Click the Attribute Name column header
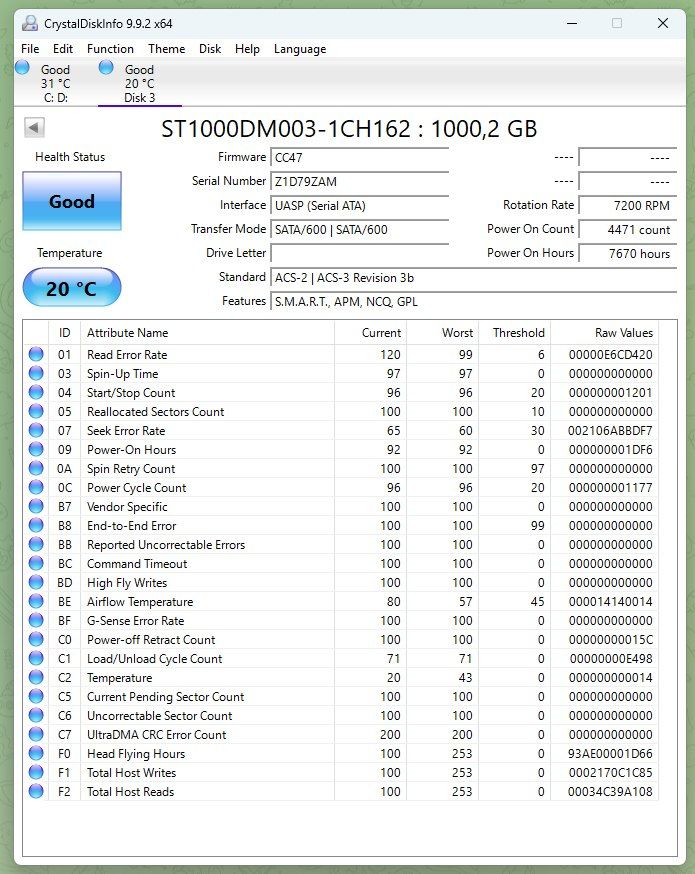 point(207,333)
